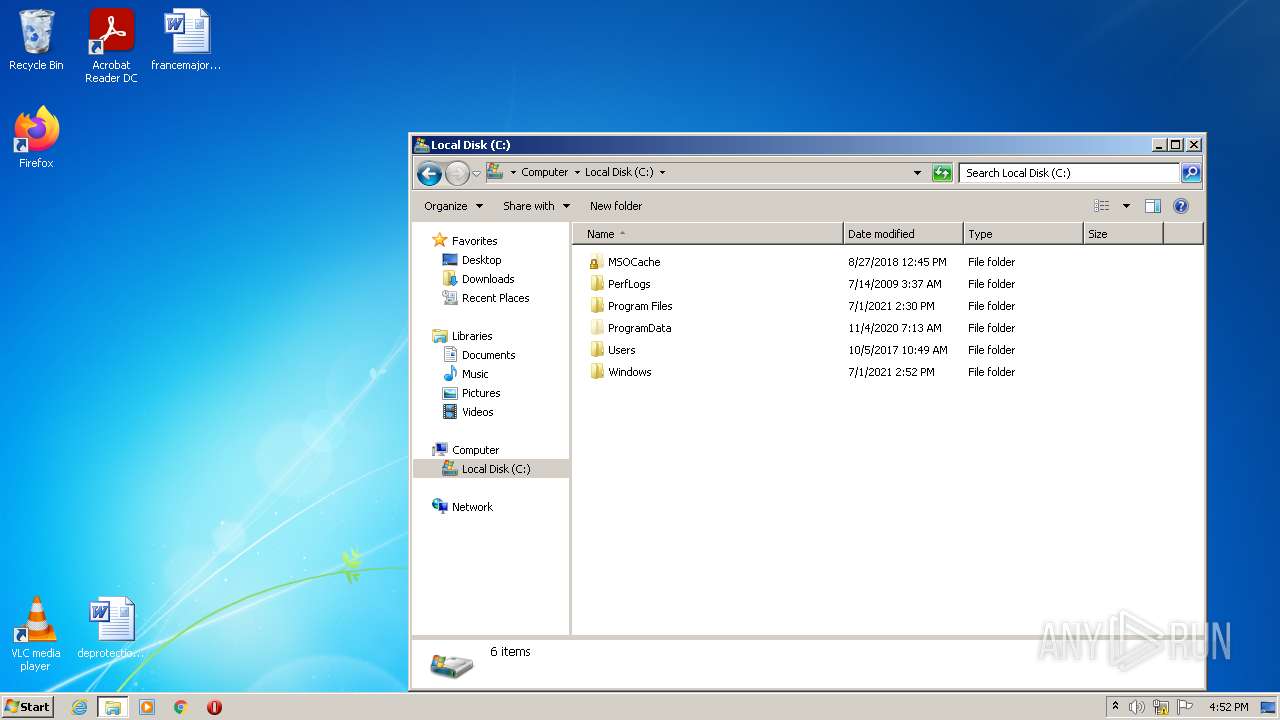Open the network tray icon
1280x720 pixels.
tap(1161, 707)
